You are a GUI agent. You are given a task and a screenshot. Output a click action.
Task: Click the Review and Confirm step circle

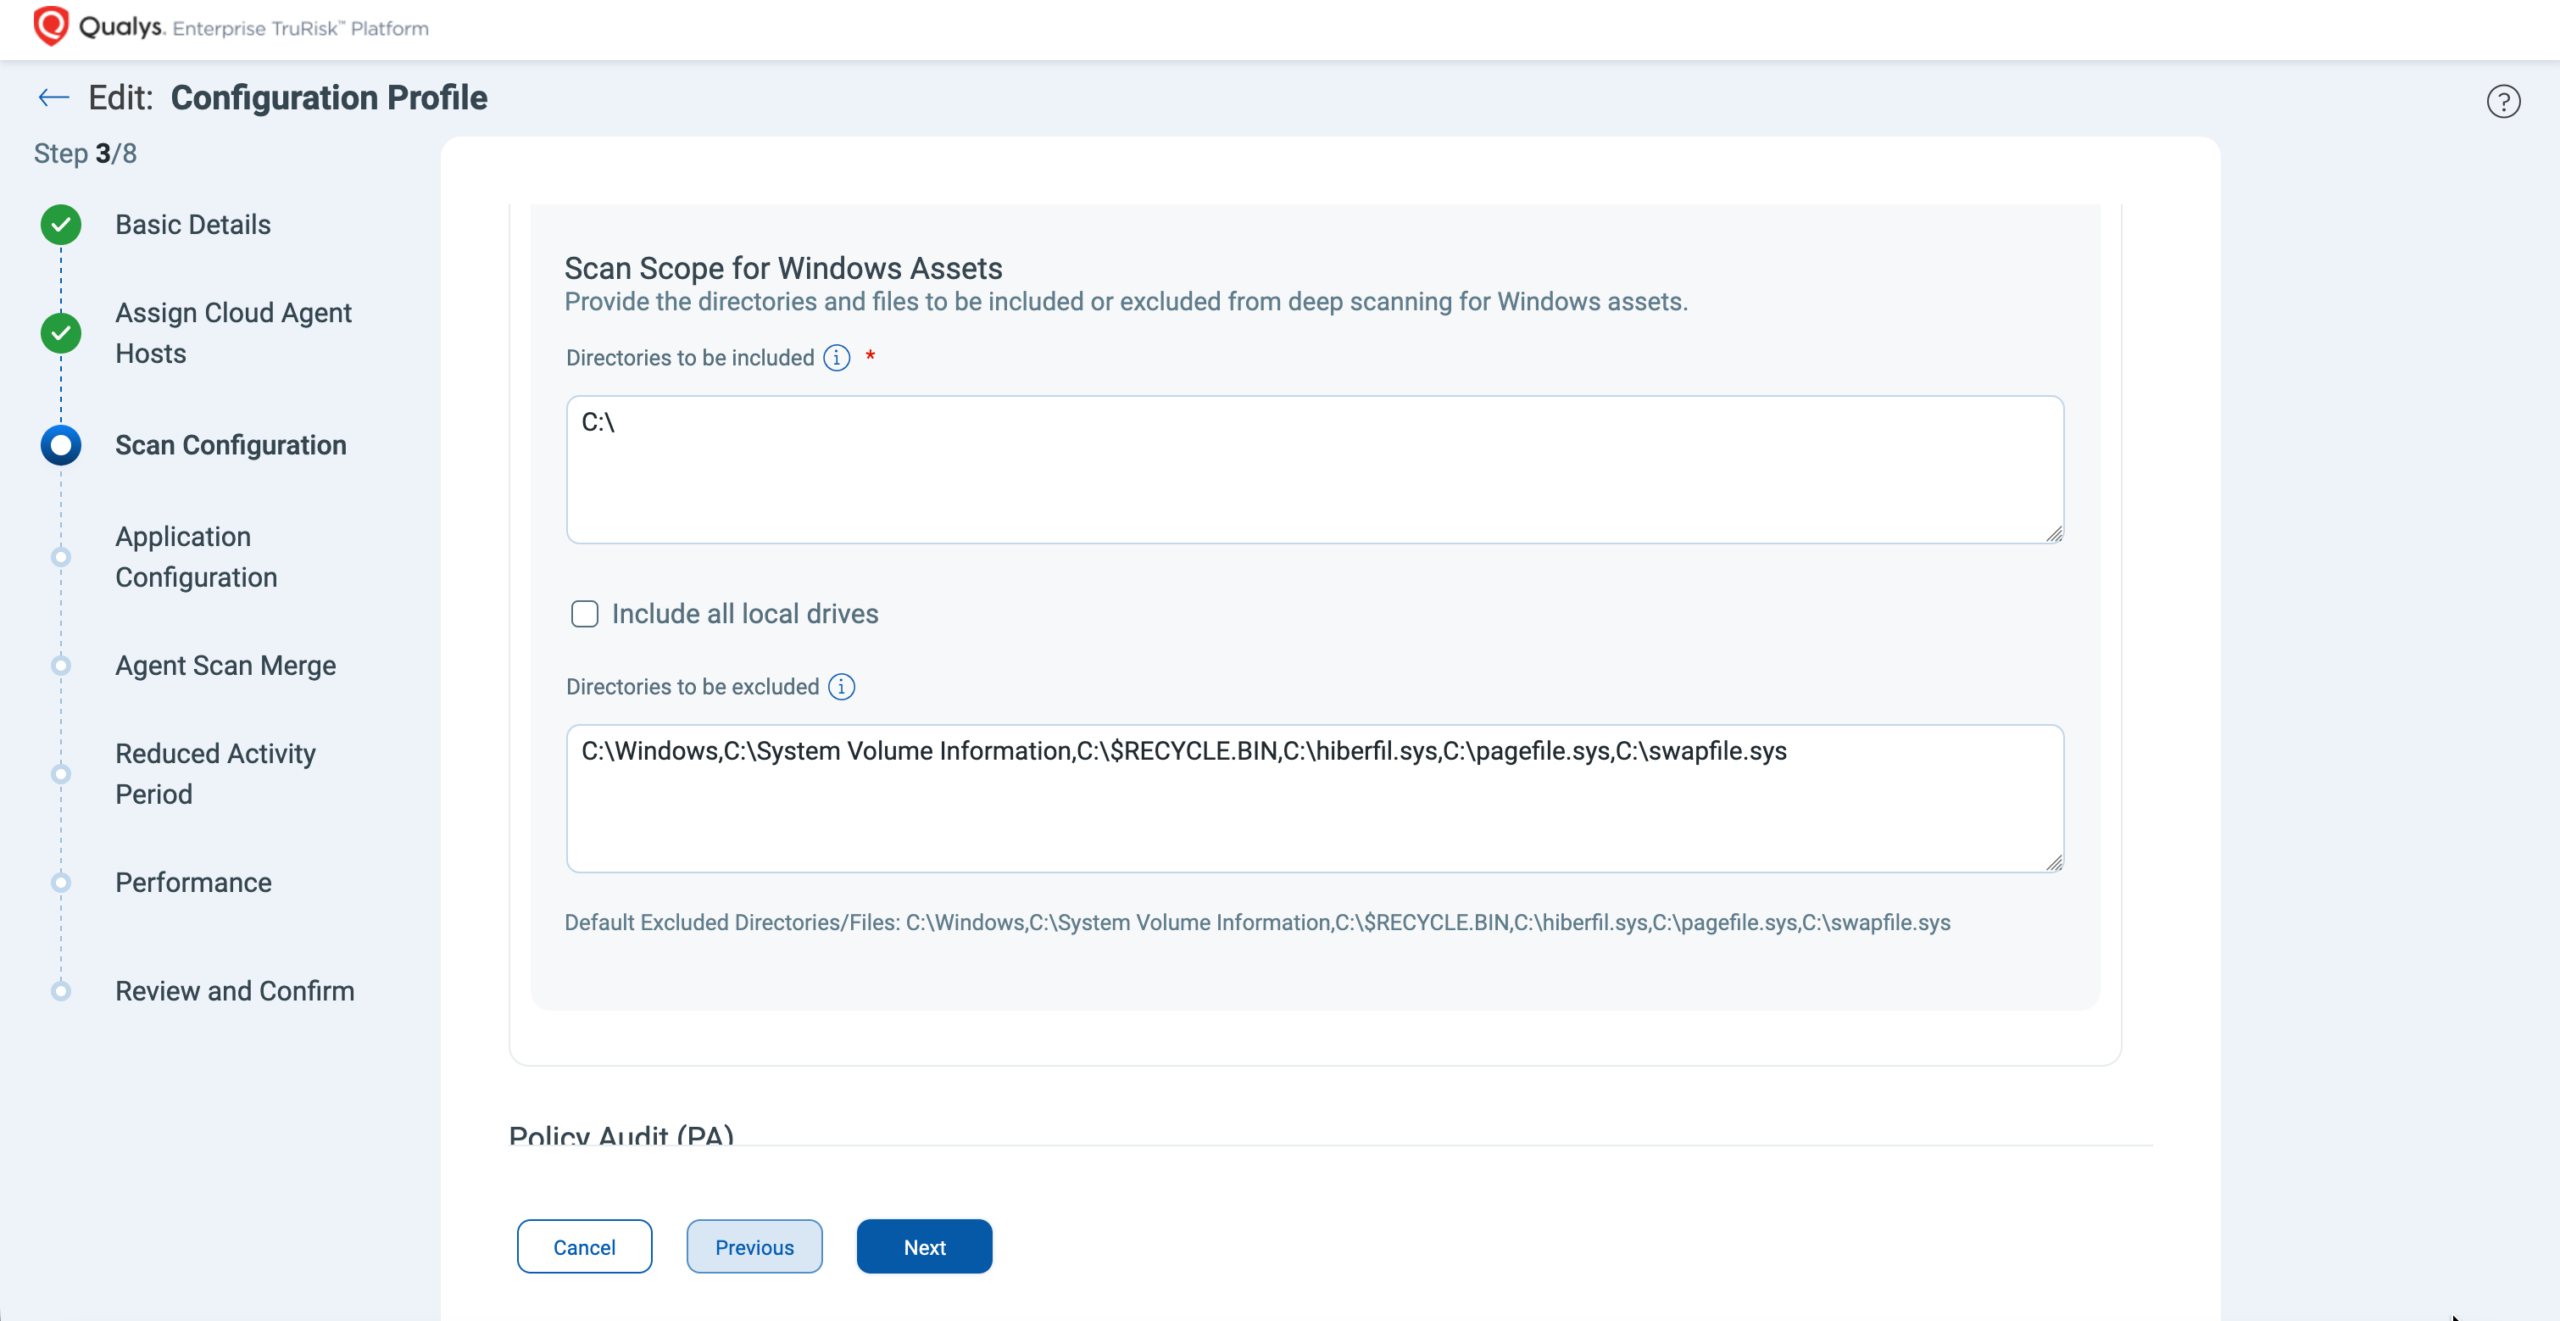tap(61, 991)
